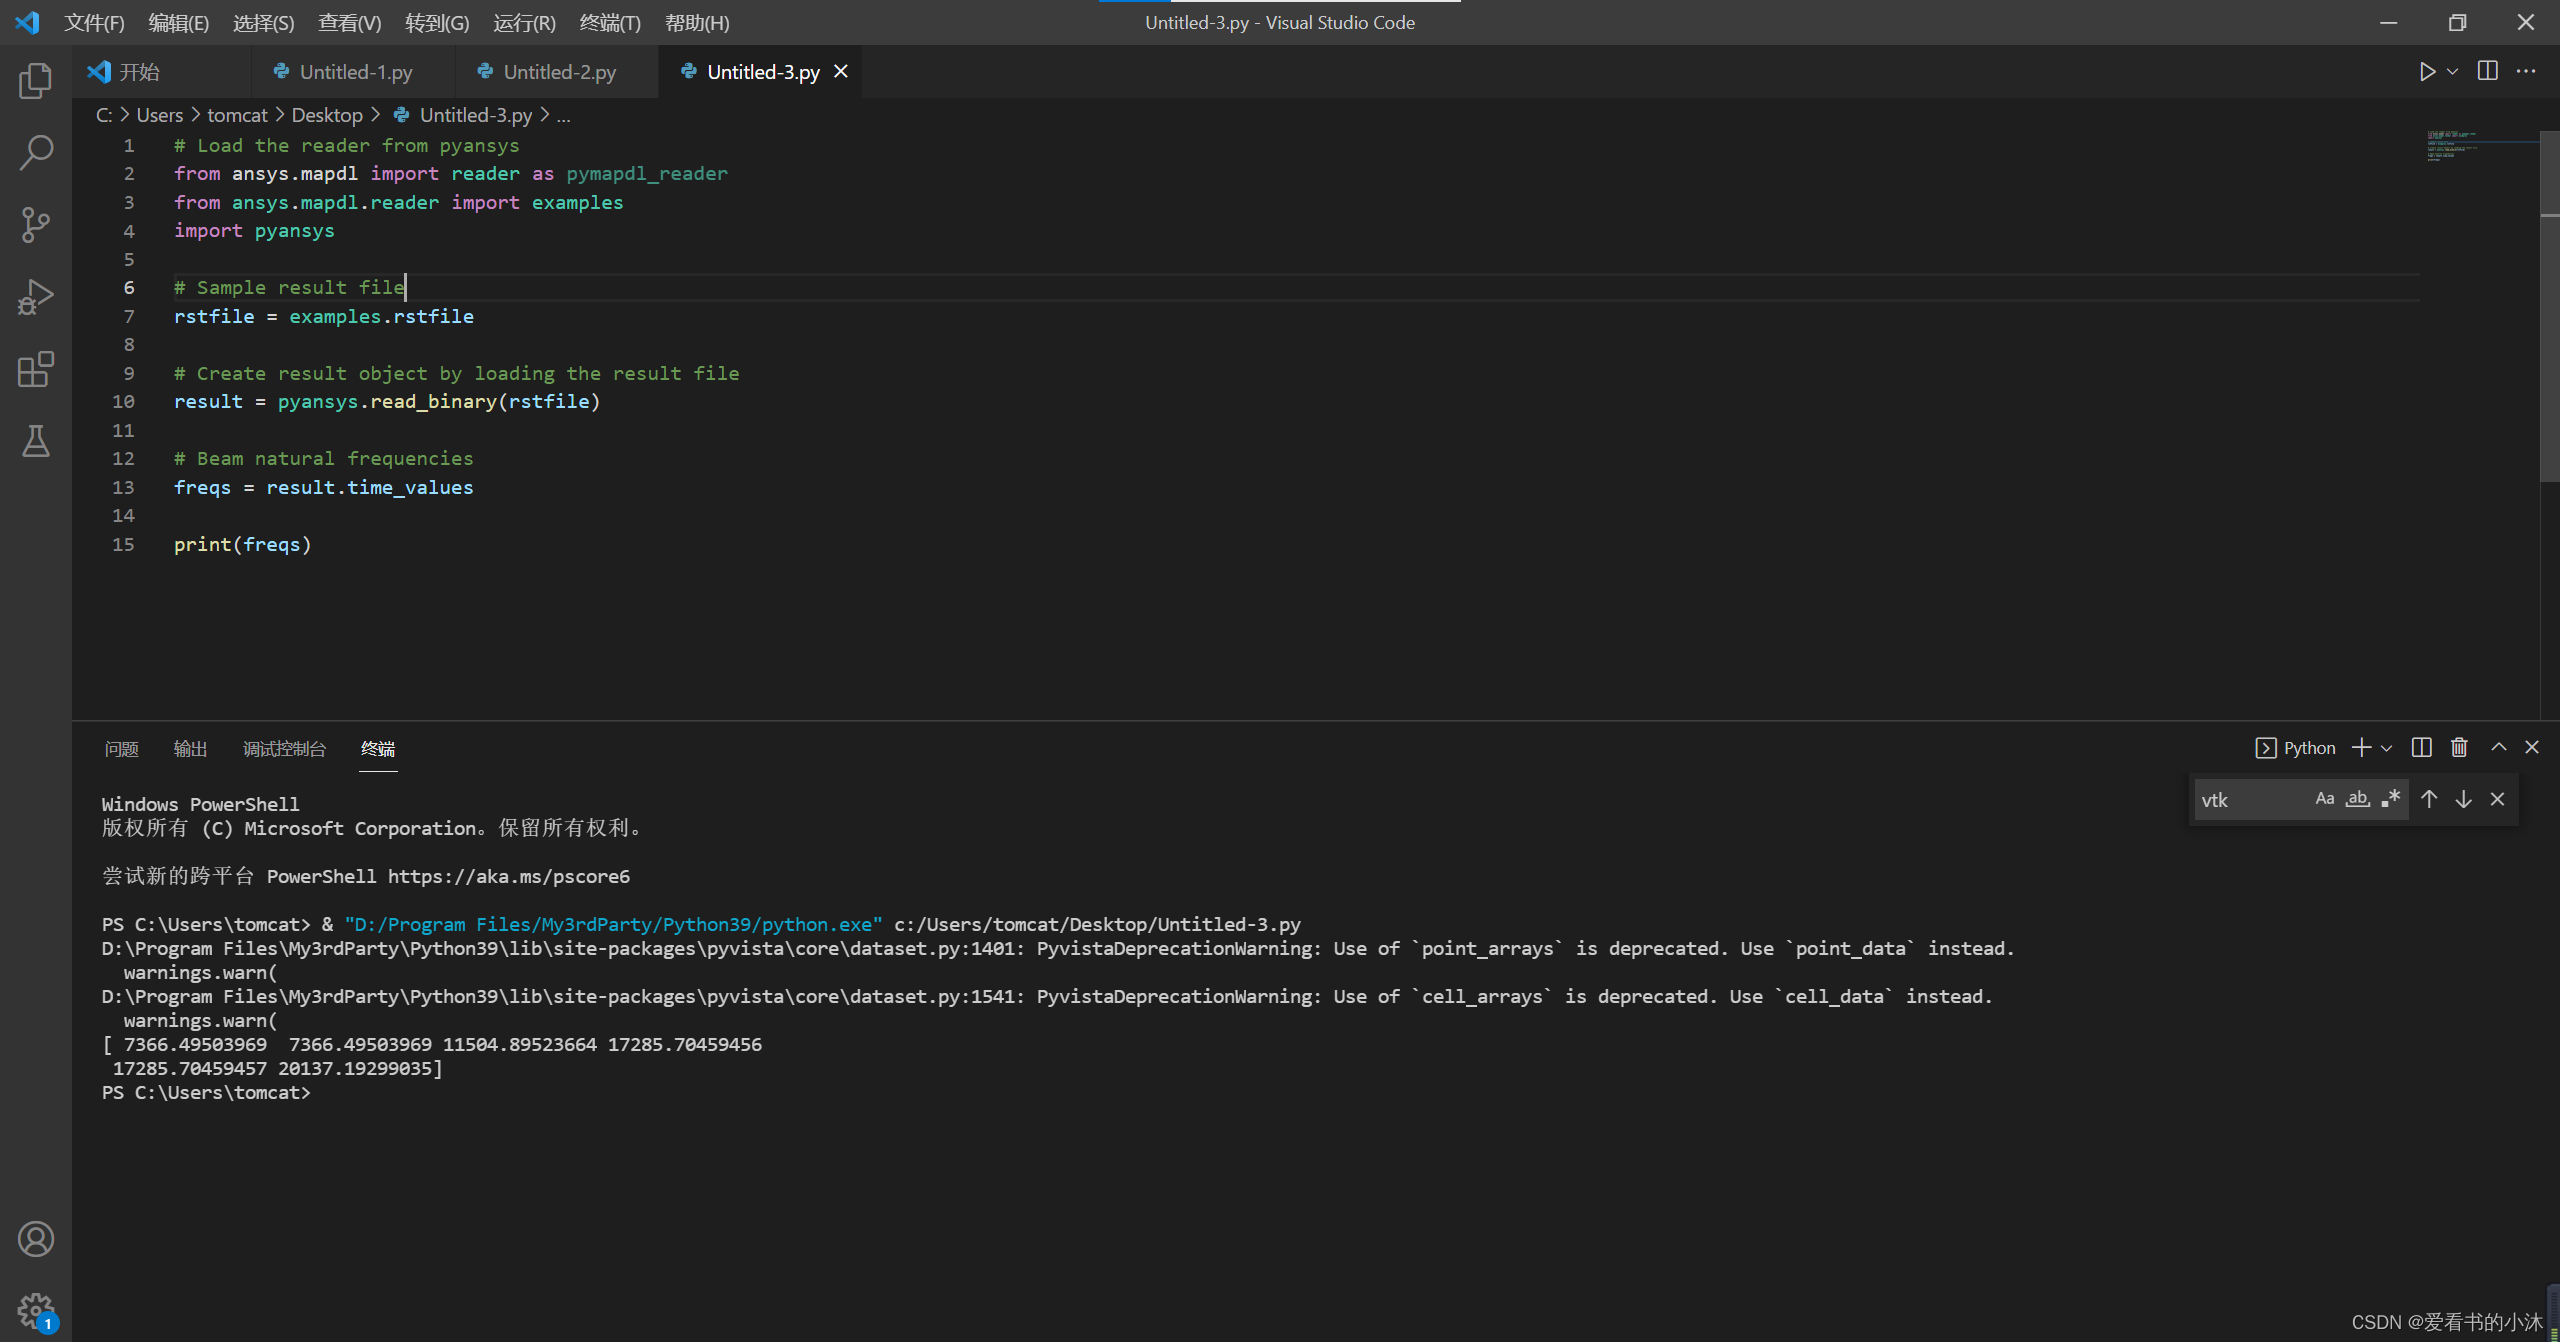Viewport: 2560px width, 1342px height.
Task: Open the Extensions view
Action: pos(36,369)
